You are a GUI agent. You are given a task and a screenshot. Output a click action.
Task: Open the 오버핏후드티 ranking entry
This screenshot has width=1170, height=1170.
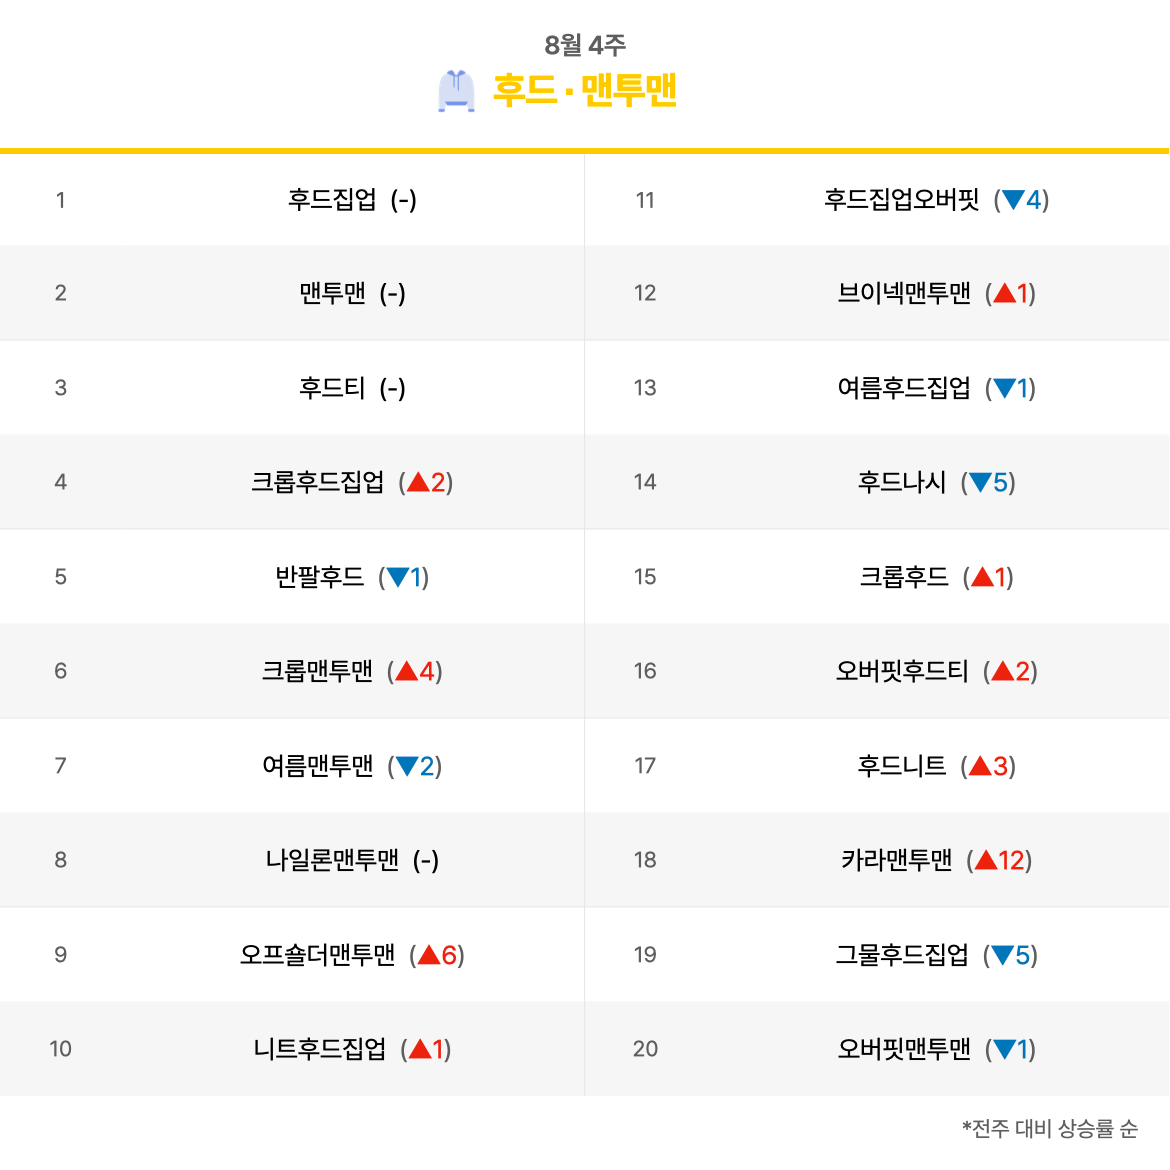tap(902, 671)
